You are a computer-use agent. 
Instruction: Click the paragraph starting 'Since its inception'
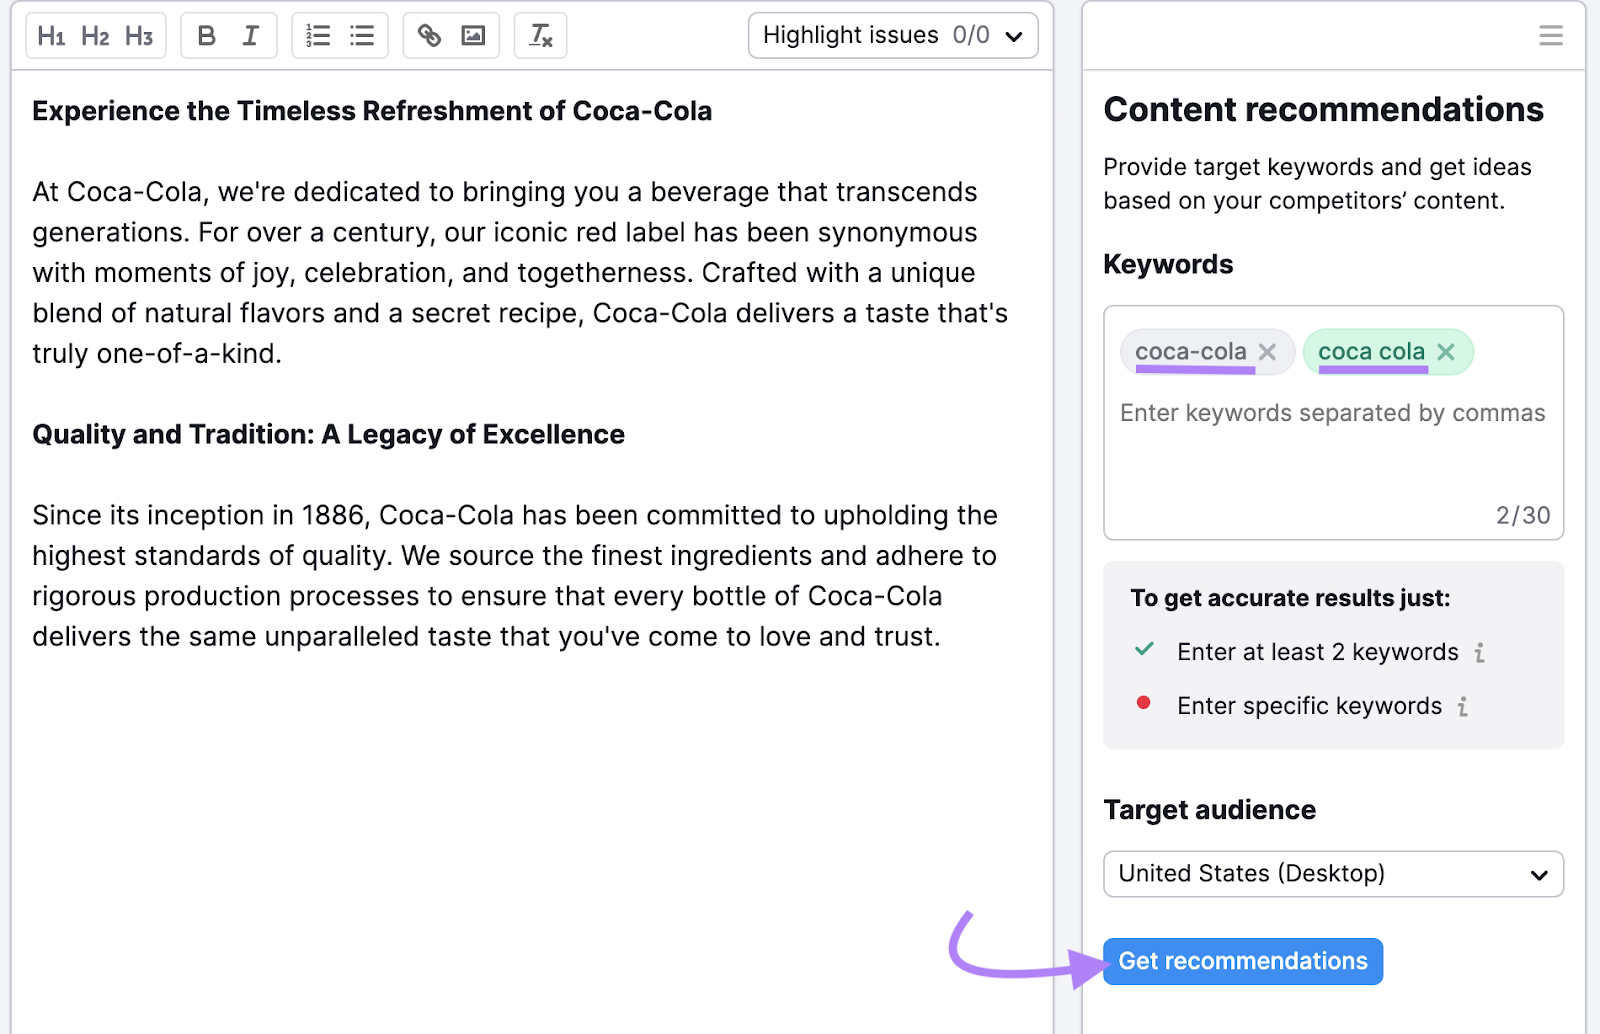(515, 576)
